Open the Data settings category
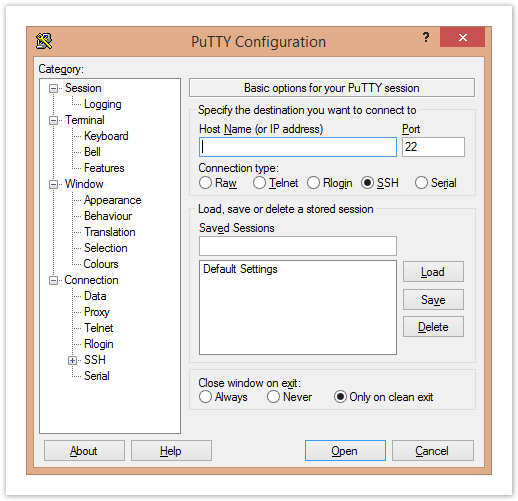Viewport: 518px width, 501px height. (x=95, y=296)
